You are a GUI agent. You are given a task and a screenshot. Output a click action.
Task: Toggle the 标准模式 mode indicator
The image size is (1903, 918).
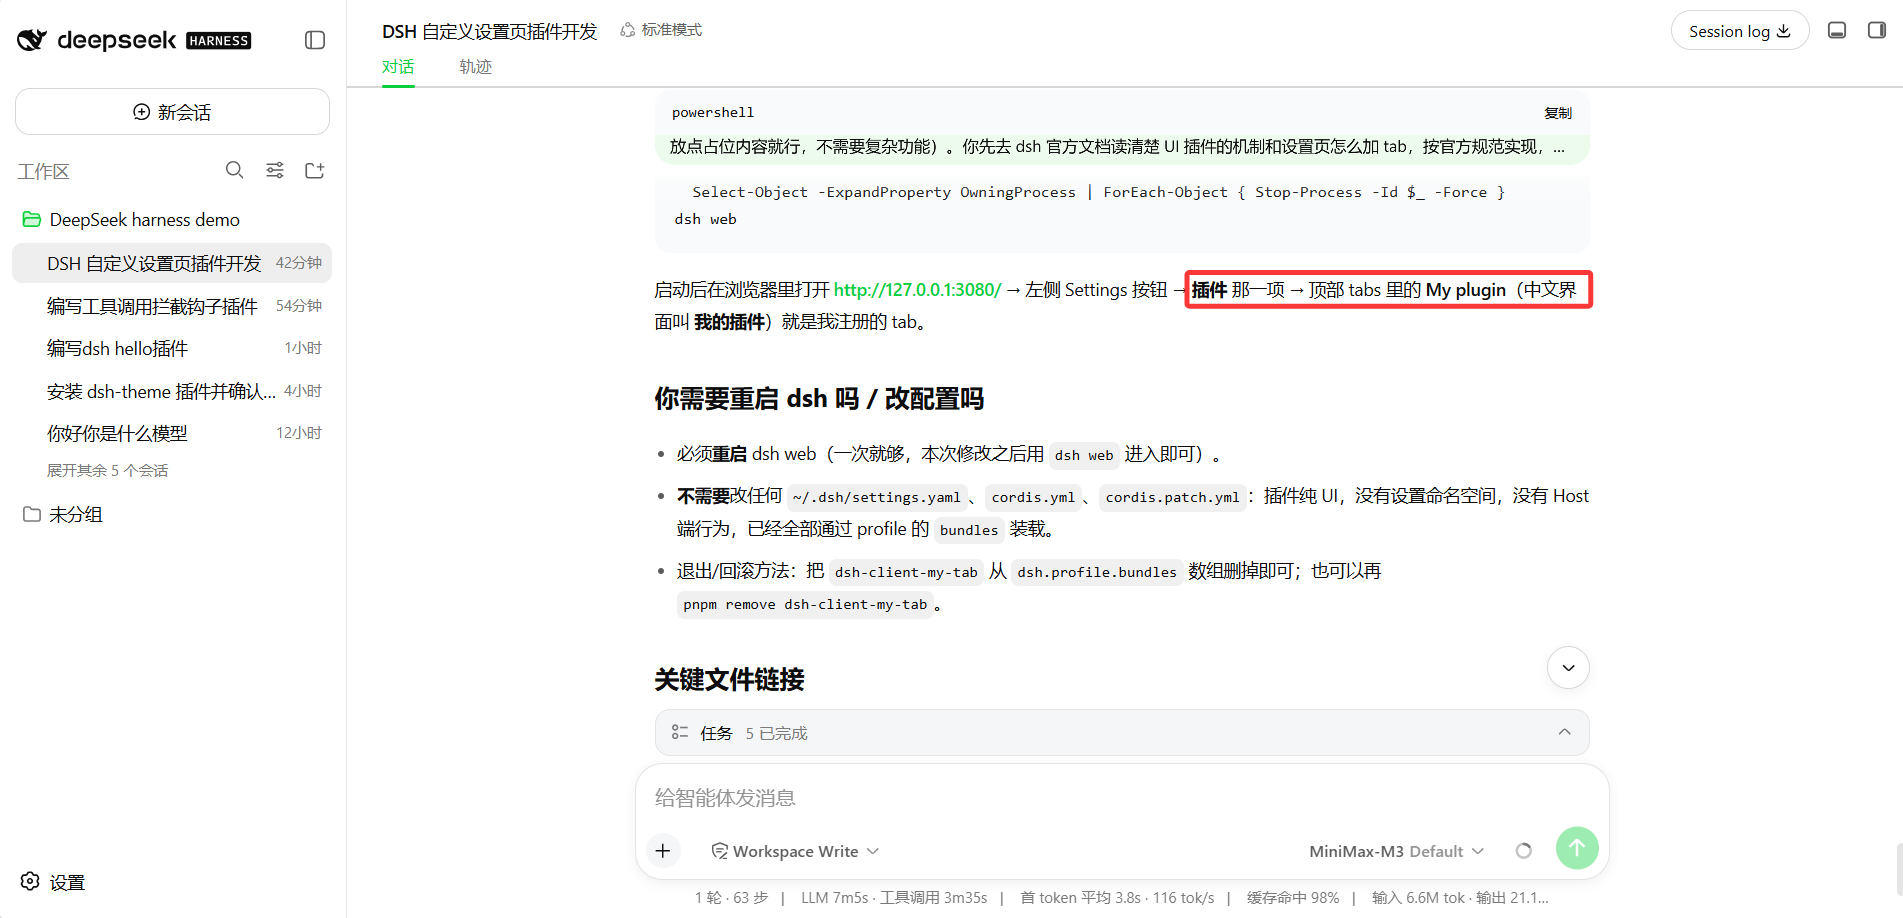(x=661, y=30)
